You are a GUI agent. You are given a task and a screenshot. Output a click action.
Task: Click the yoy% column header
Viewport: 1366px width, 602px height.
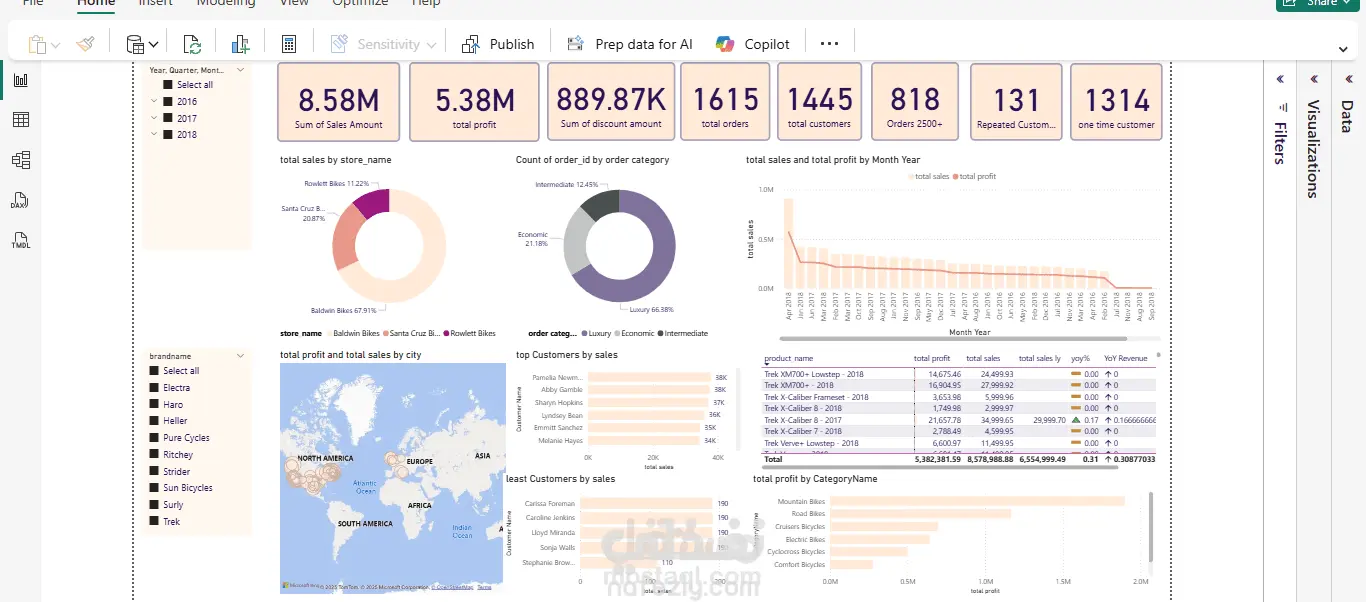(x=1080, y=358)
